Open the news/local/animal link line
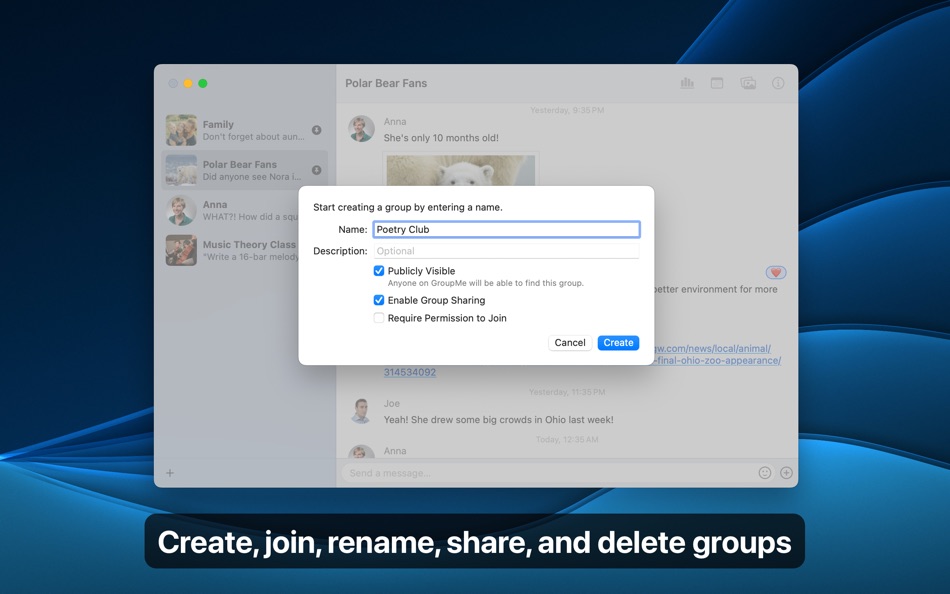Viewport: 950px width, 594px height. click(x=712, y=349)
